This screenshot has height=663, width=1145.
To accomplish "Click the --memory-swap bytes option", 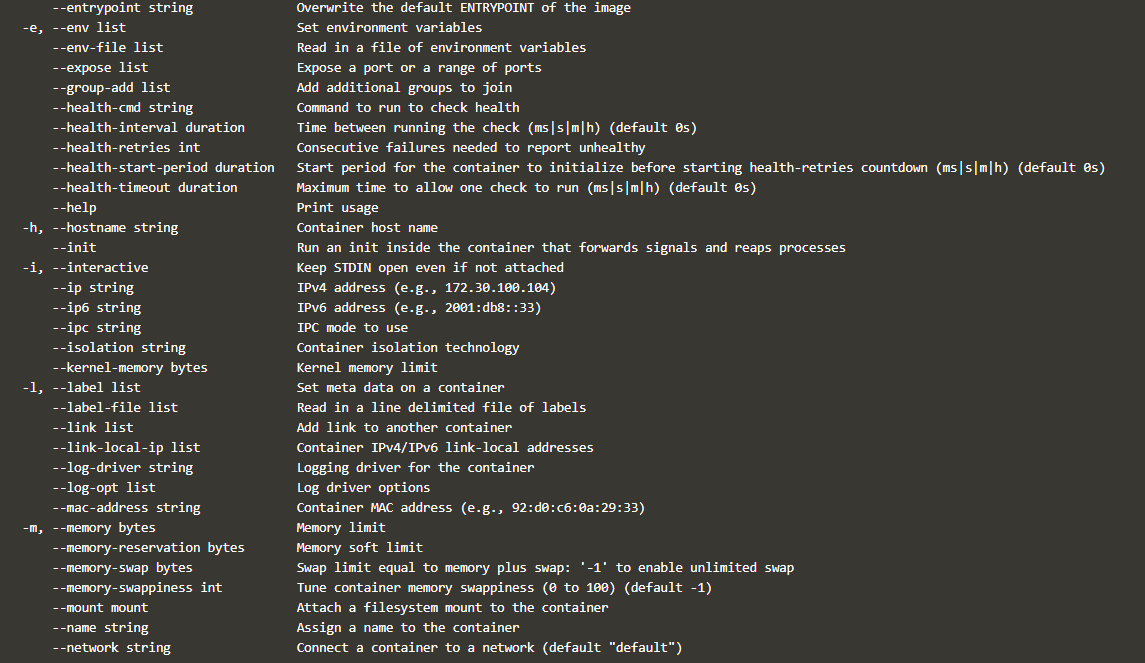I will point(122,568).
